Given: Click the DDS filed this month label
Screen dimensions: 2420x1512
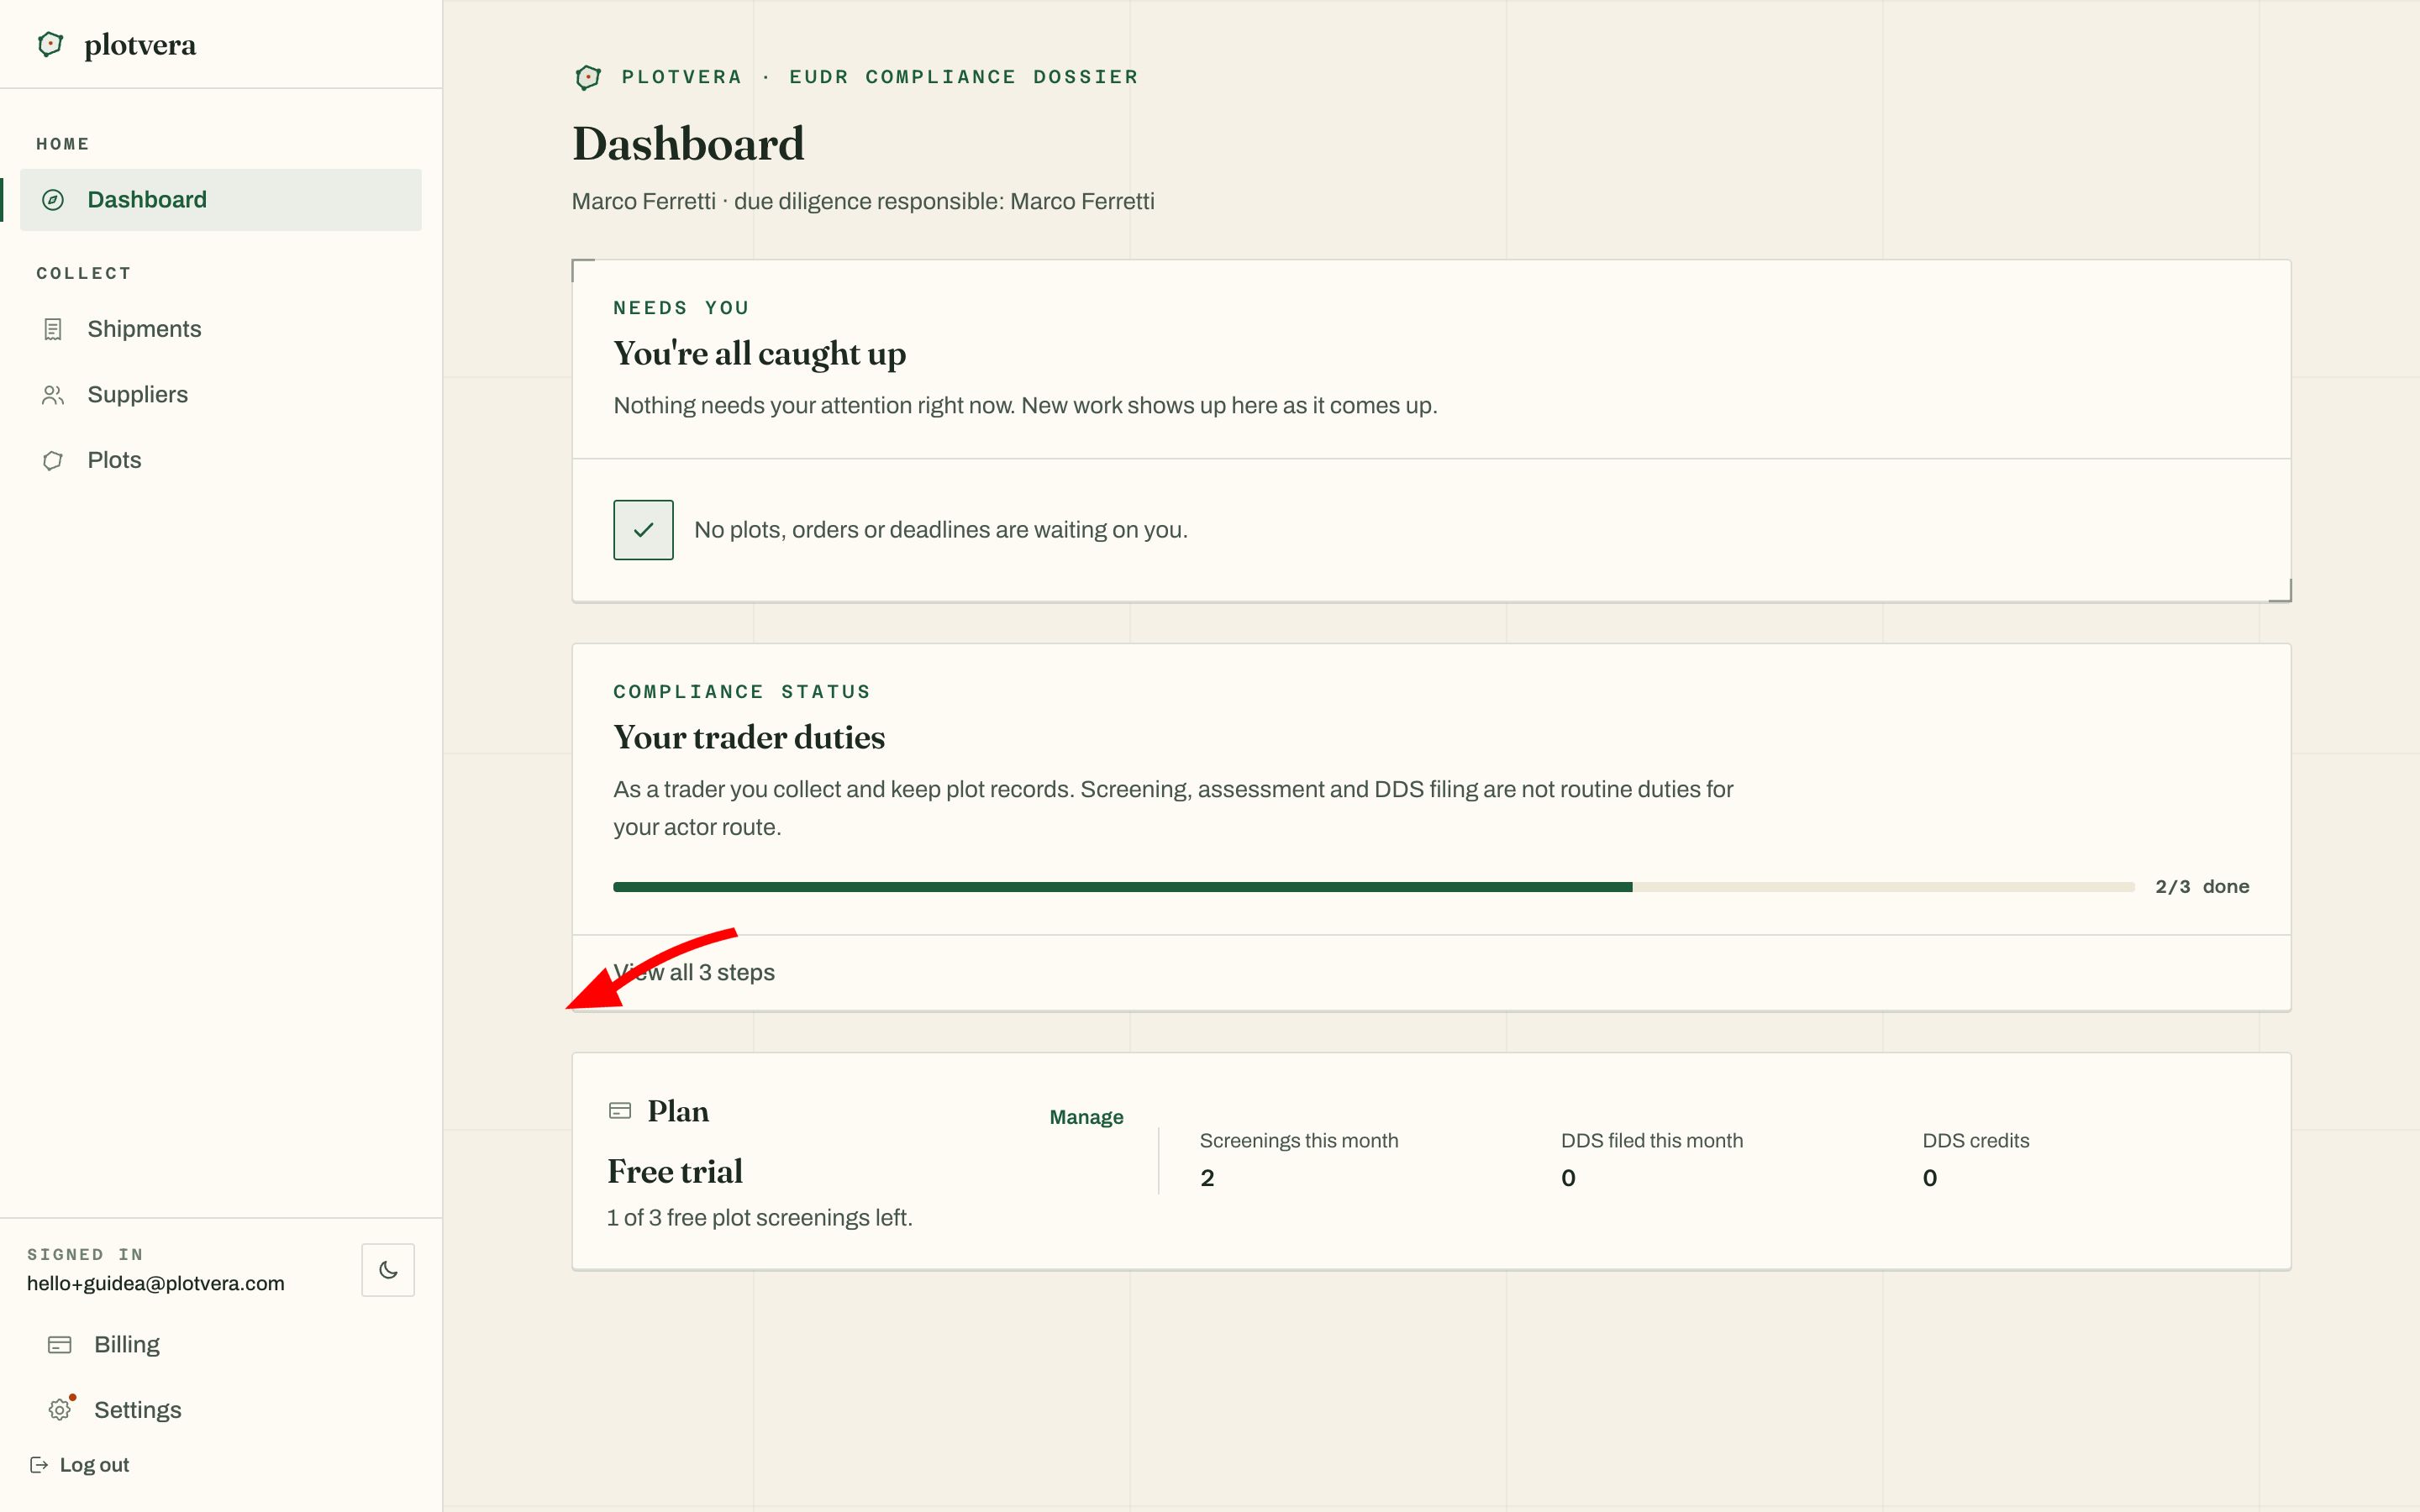Looking at the screenshot, I should 1652,1141.
